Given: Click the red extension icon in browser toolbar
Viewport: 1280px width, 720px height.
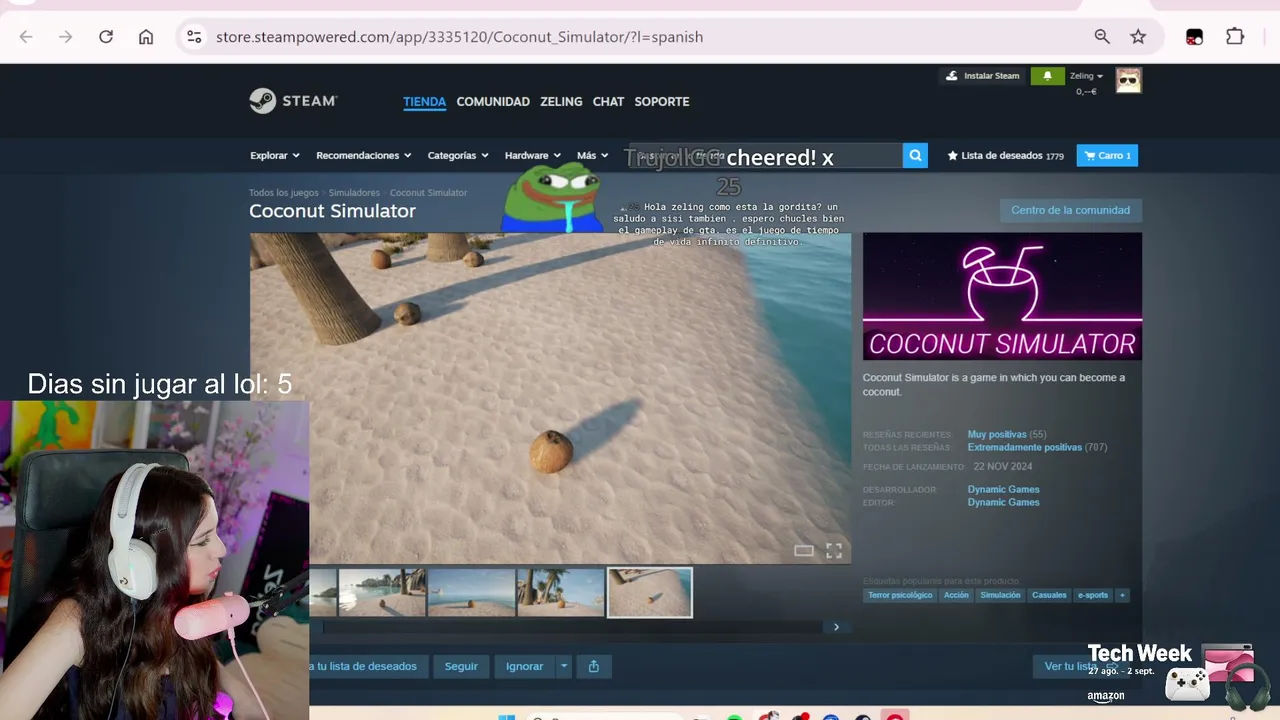Looking at the screenshot, I should click(x=1194, y=37).
